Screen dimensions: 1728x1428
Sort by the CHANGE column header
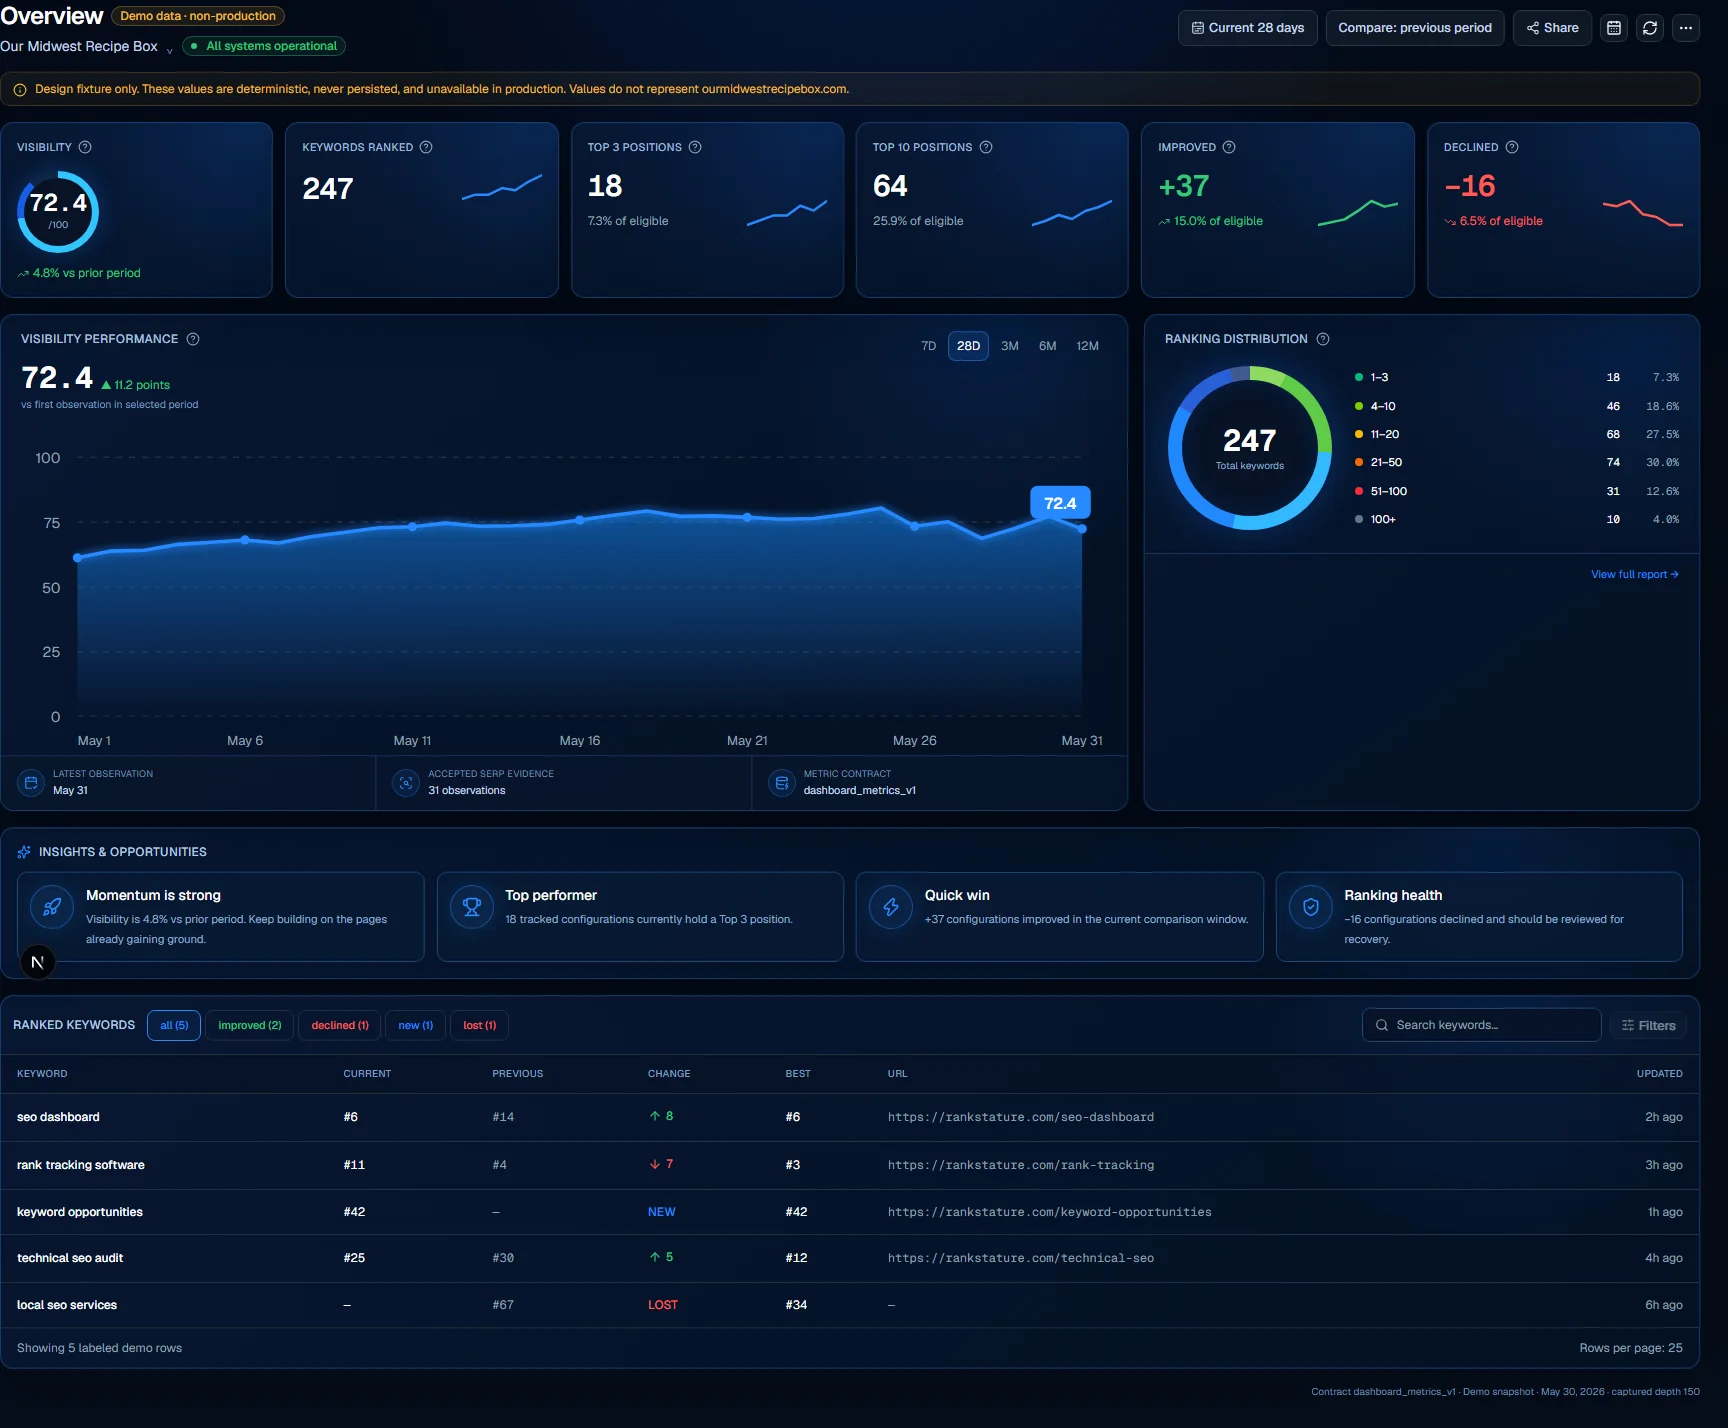click(669, 1074)
